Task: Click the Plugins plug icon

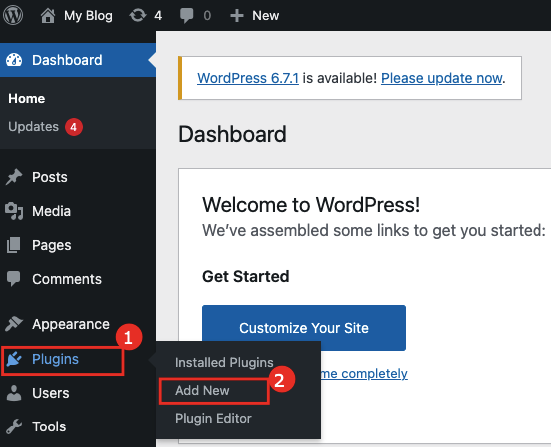Action: pos(14,359)
